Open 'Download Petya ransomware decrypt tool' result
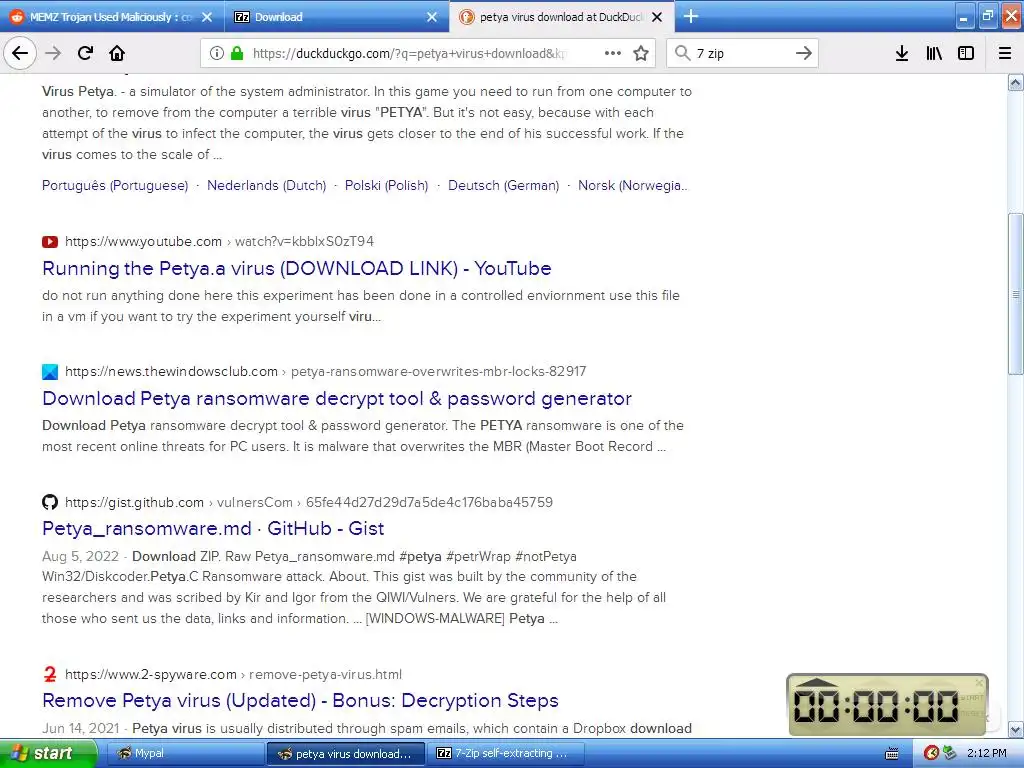Screen dimensions: 1024x768 [x=337, y=398]
